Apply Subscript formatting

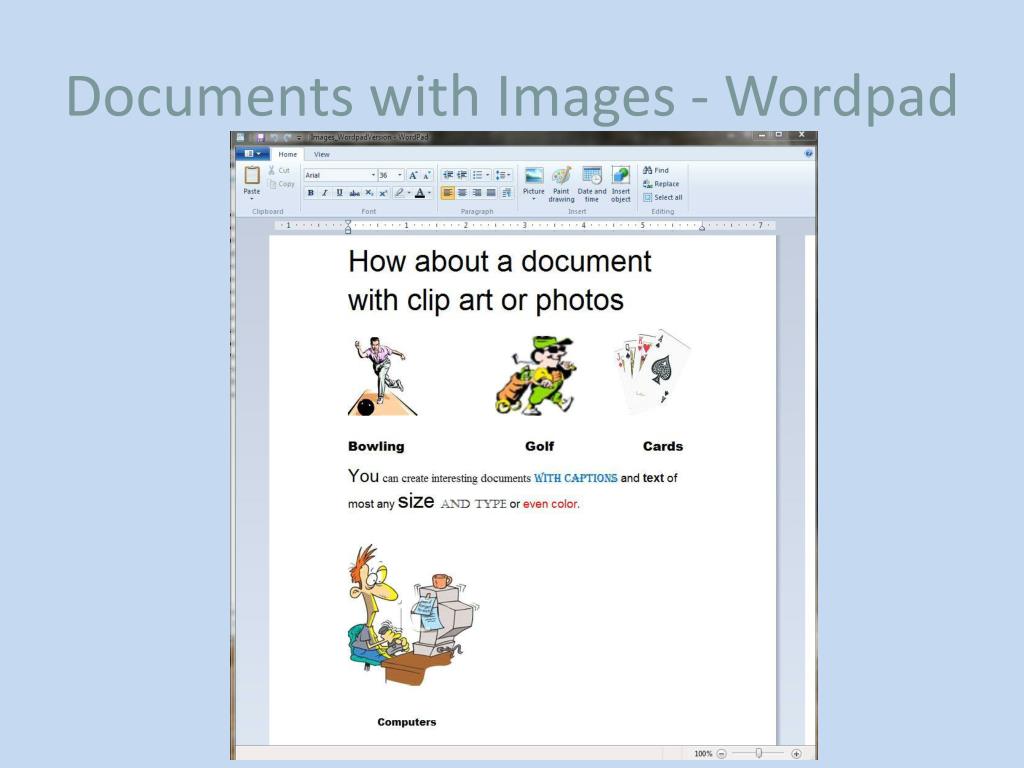point(369,193)
